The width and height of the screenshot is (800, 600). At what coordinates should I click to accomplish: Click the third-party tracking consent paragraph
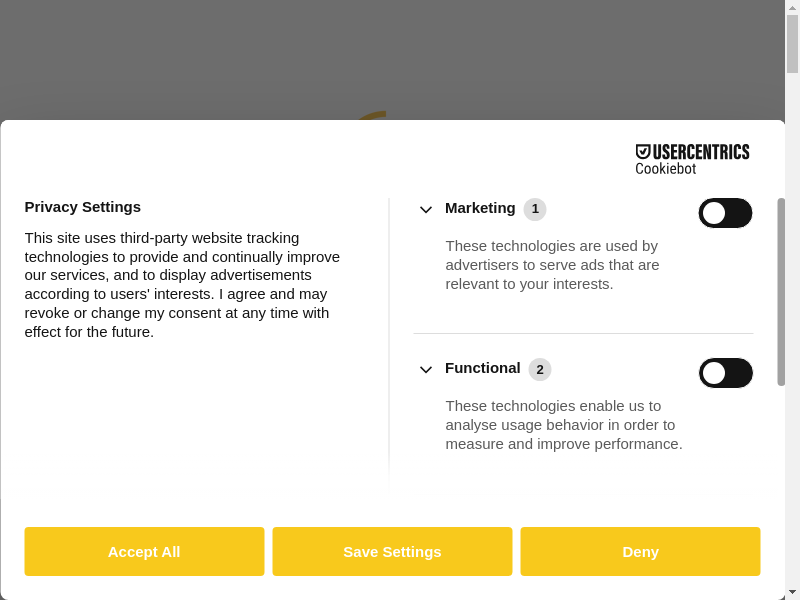pos(183,285)
